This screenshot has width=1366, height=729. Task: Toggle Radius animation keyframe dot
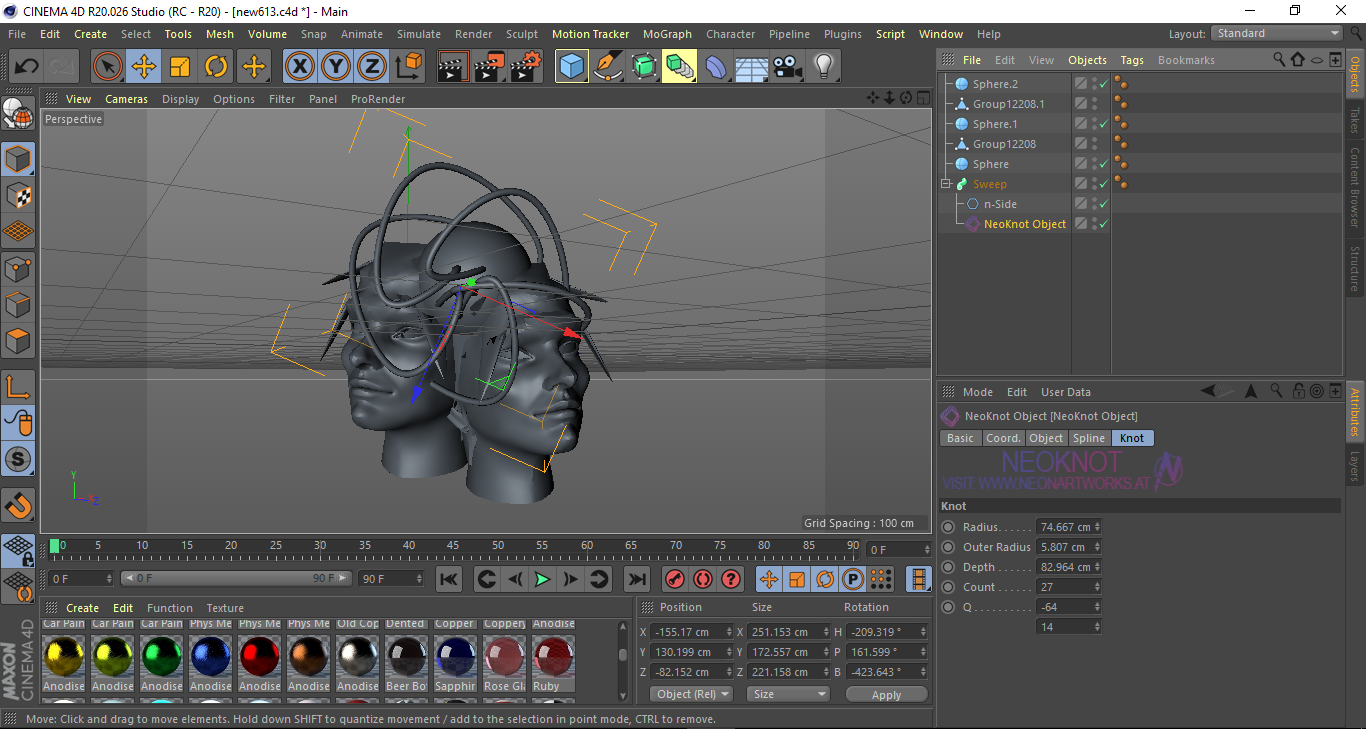(948, 527)
